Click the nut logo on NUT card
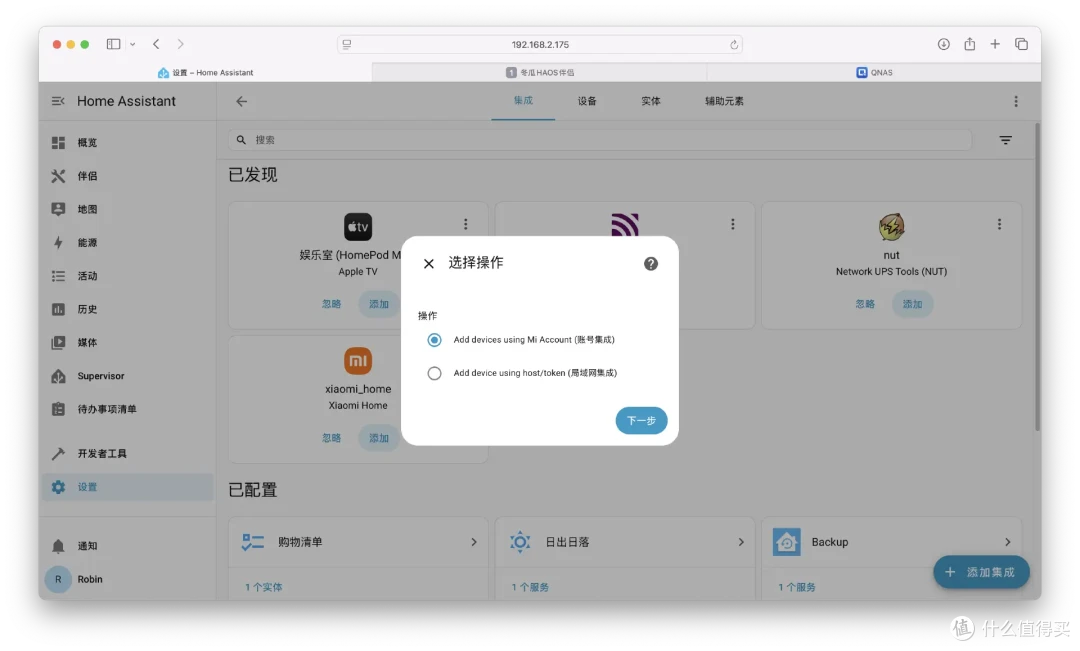 pyautogui.click(x=891, y=227)
